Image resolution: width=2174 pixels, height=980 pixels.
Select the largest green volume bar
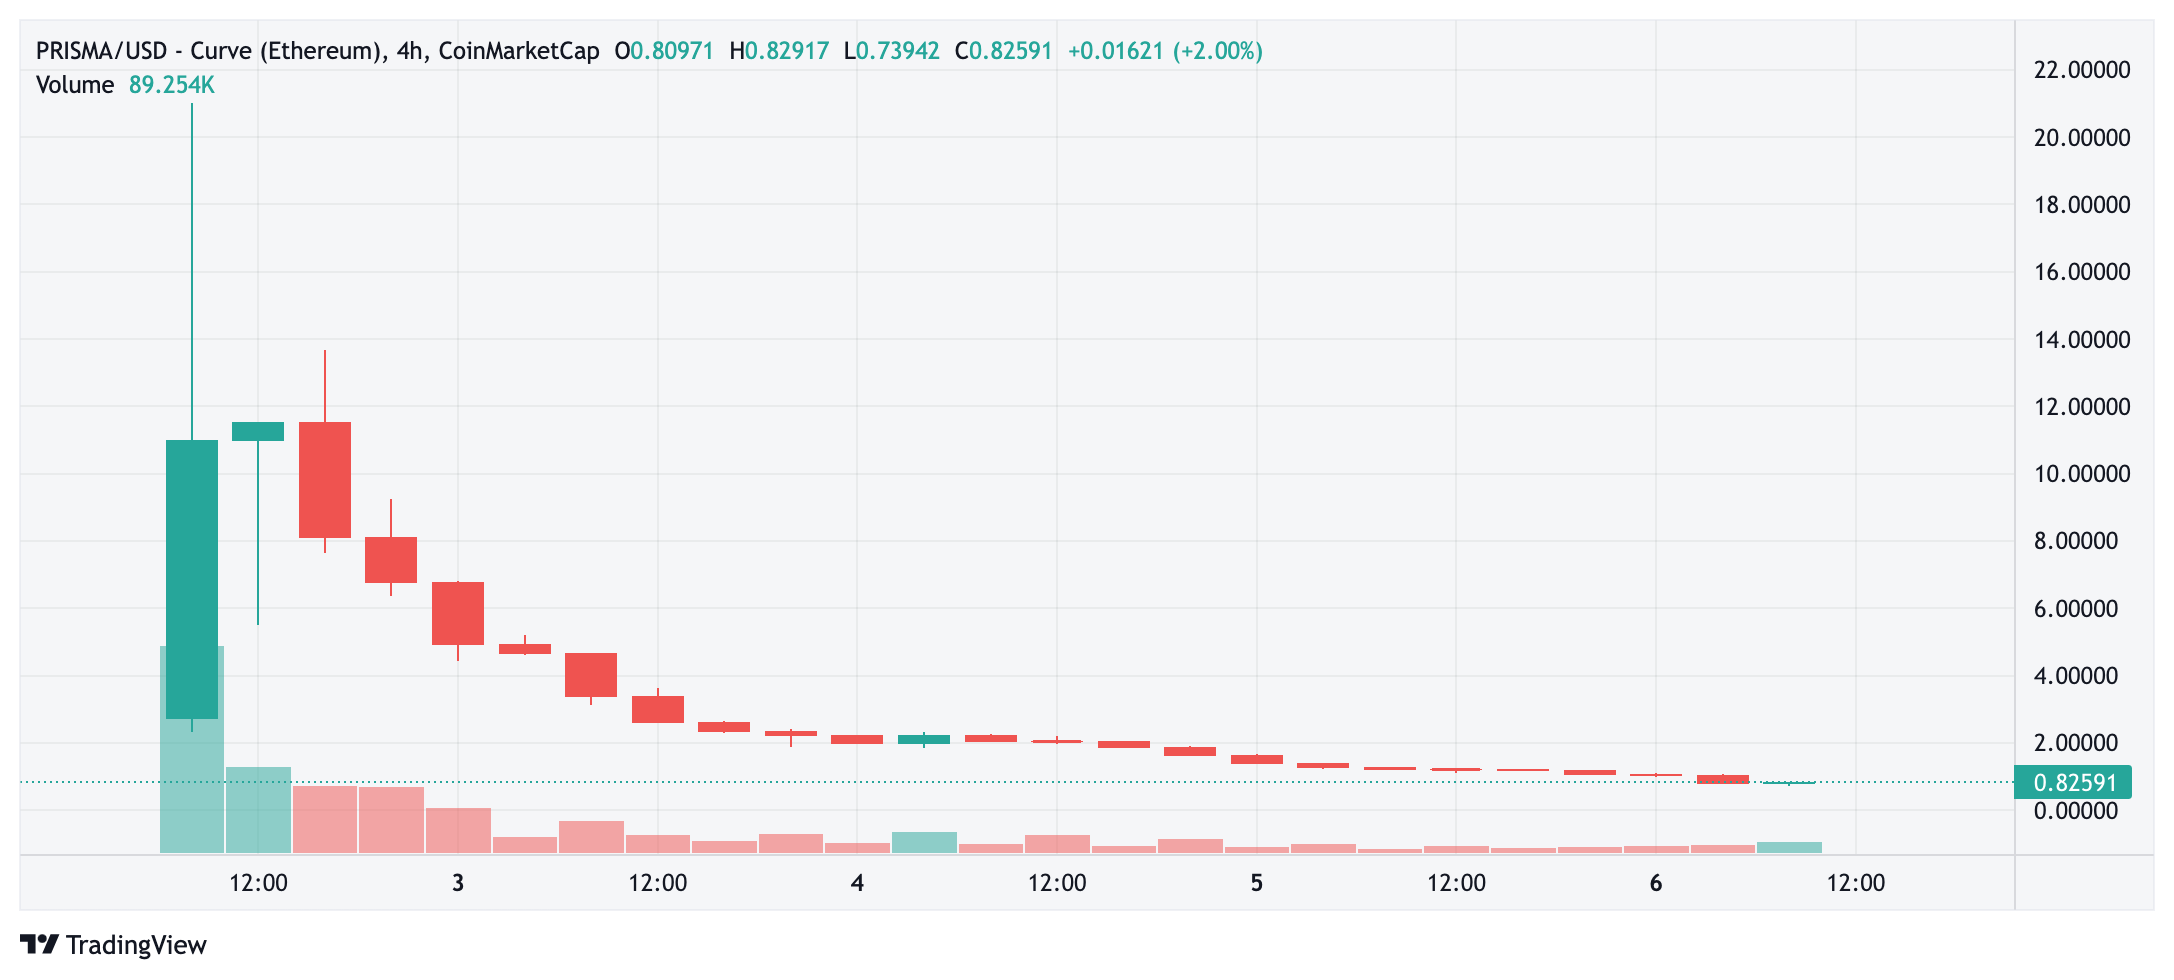click(192, 749)
